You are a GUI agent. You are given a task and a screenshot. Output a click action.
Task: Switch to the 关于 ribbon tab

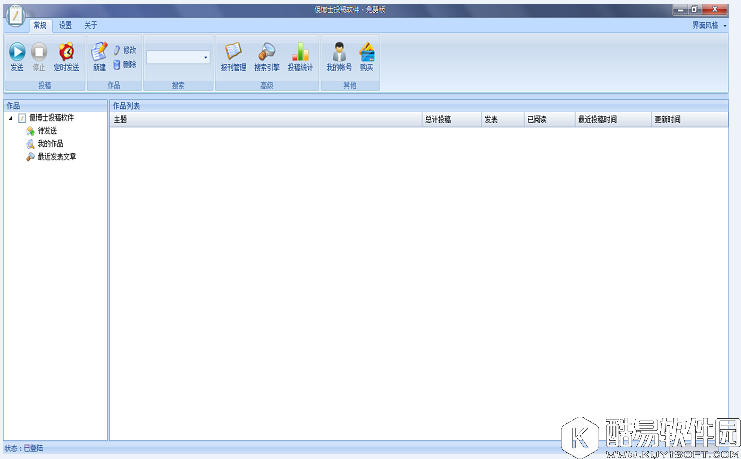pos(90,26)
